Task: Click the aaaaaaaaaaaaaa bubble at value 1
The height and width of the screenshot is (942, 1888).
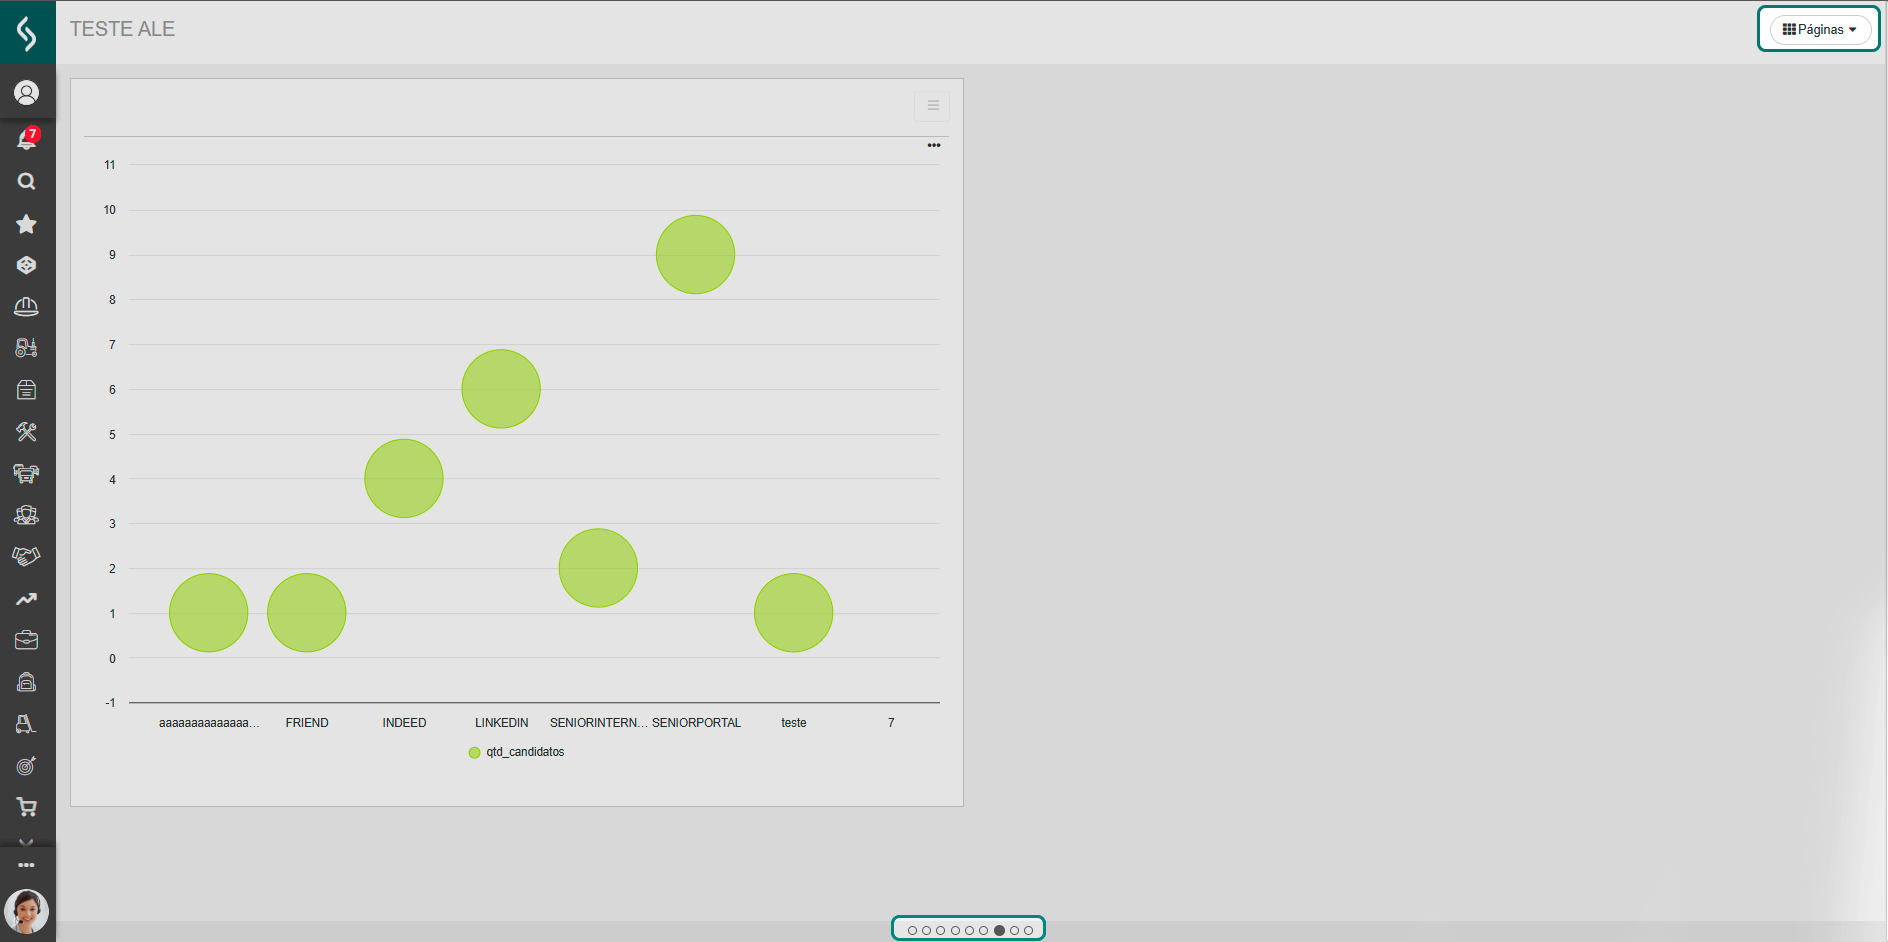Action: (209, 613)
